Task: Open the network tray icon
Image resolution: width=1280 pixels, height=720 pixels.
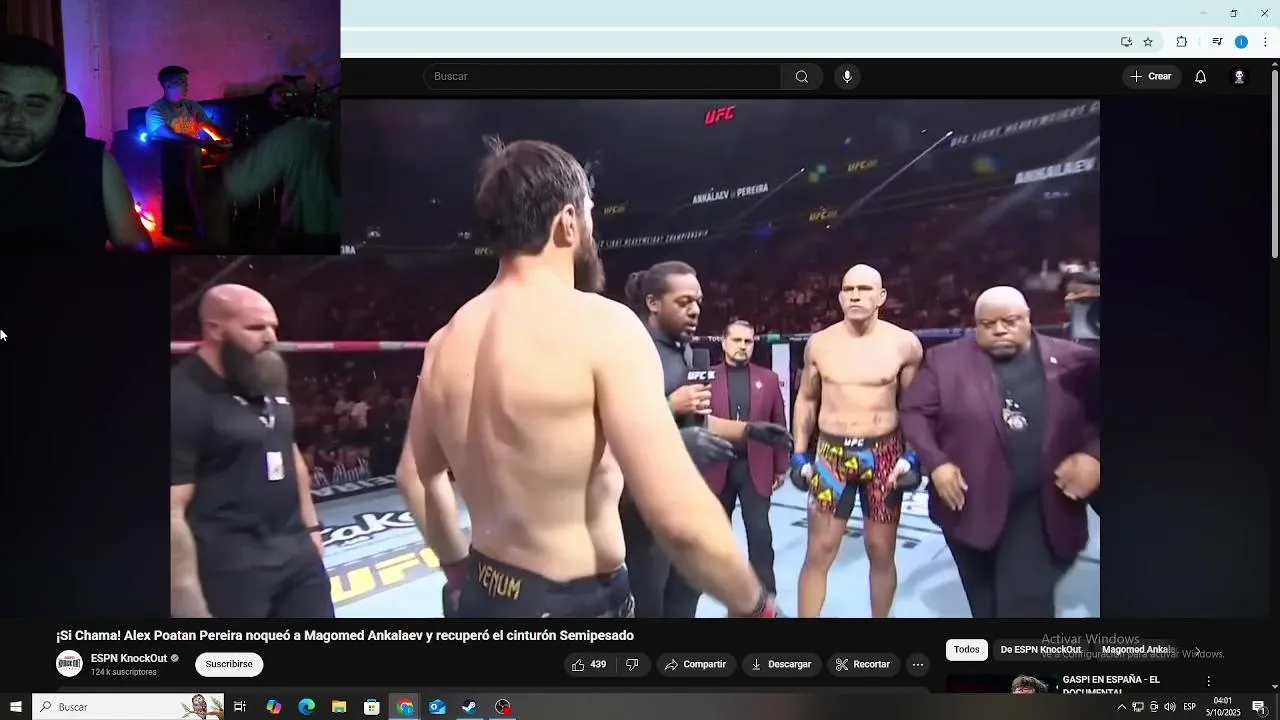Action: (x=1138, y=707)
